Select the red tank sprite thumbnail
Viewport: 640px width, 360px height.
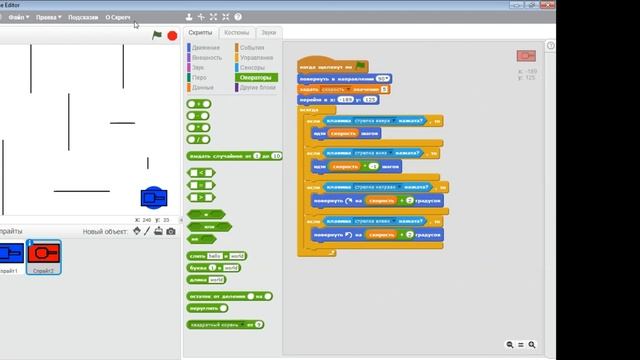44,257
